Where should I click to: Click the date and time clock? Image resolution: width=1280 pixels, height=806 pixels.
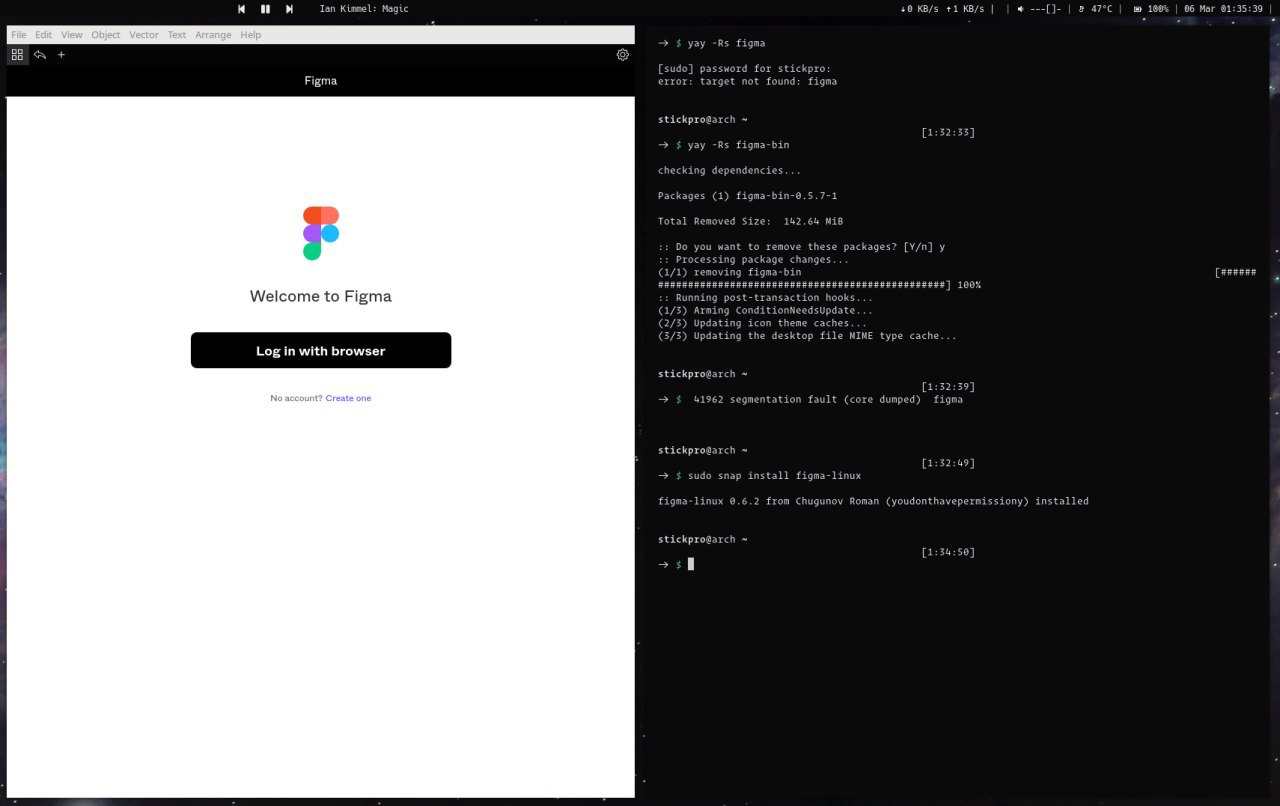[1224, 9]
